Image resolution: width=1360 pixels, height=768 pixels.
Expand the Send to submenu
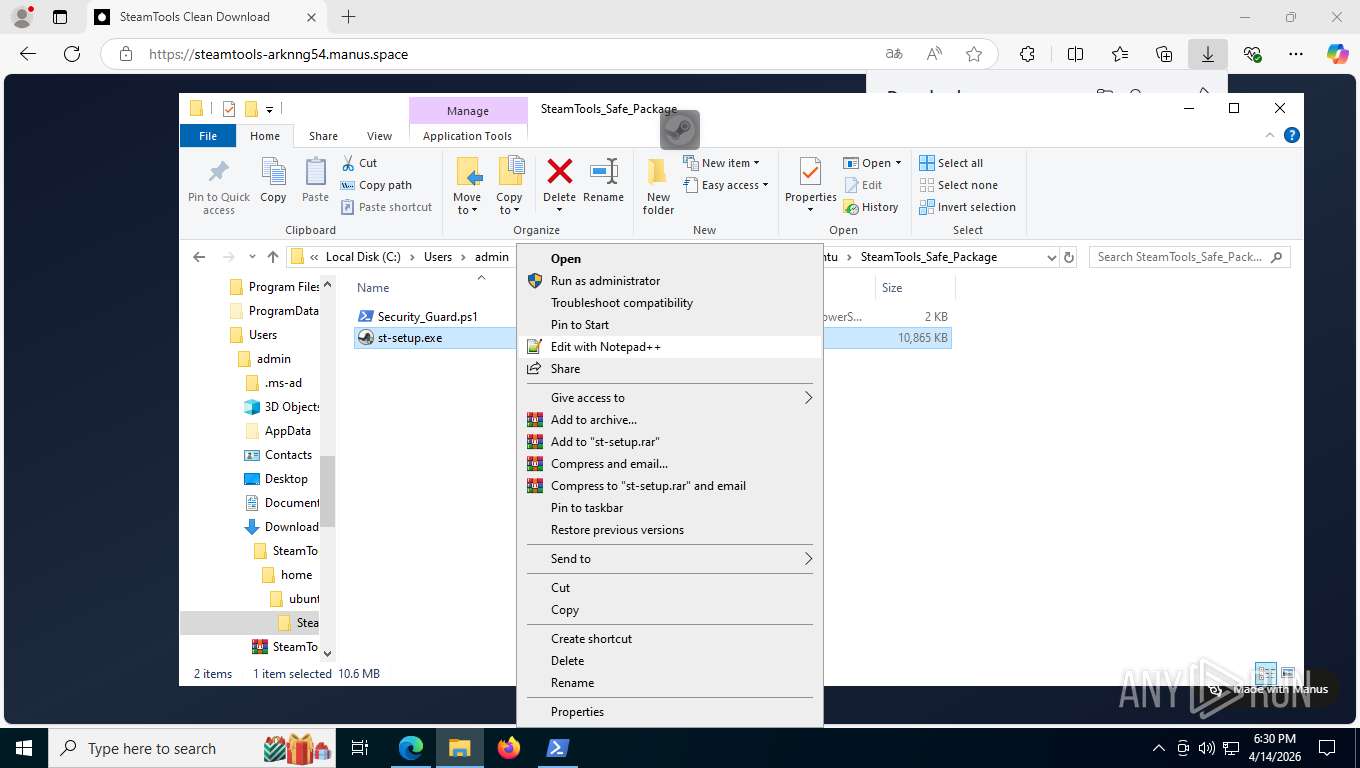670,559
